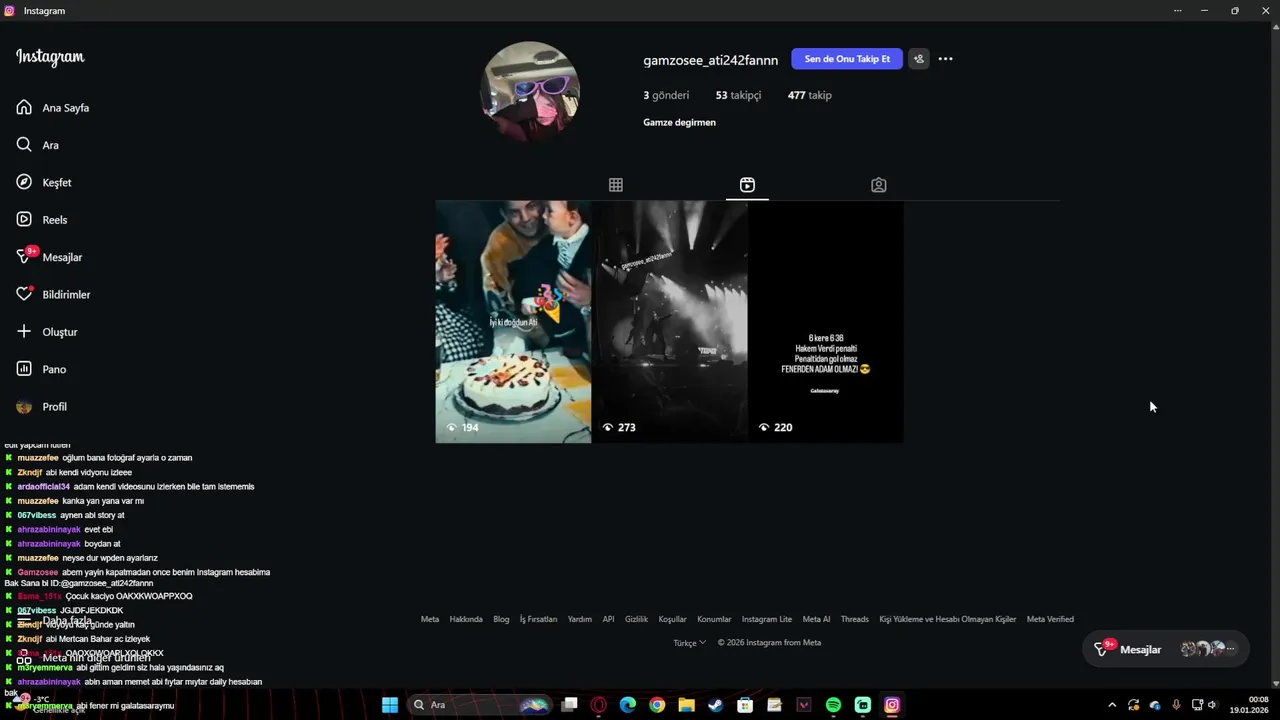
Task: Open Bildirimler heart icon
Action: (x=24, y=294)
